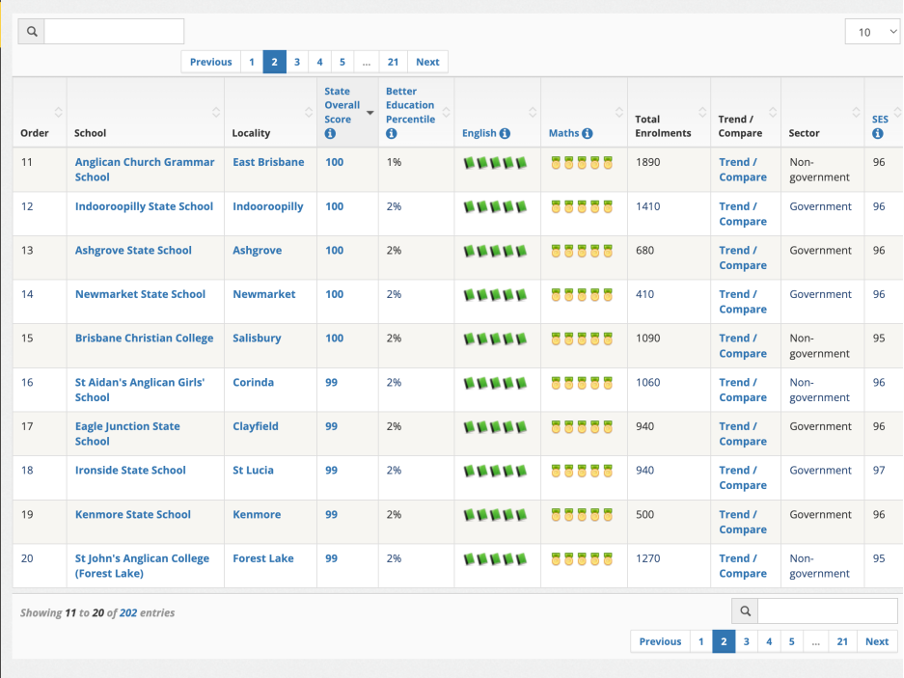The width and height of the screenshot is (904, 678).
Task: Click the Maths column info icon
Action: 587,134
